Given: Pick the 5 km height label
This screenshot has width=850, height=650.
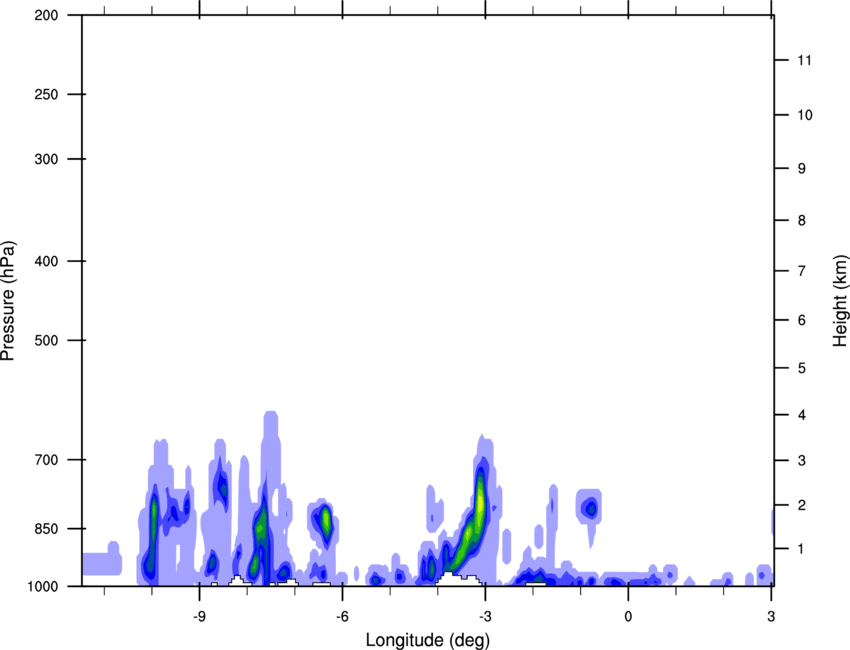Looking at the screenshot, I should pyautogui.click(x=802, y=368).
